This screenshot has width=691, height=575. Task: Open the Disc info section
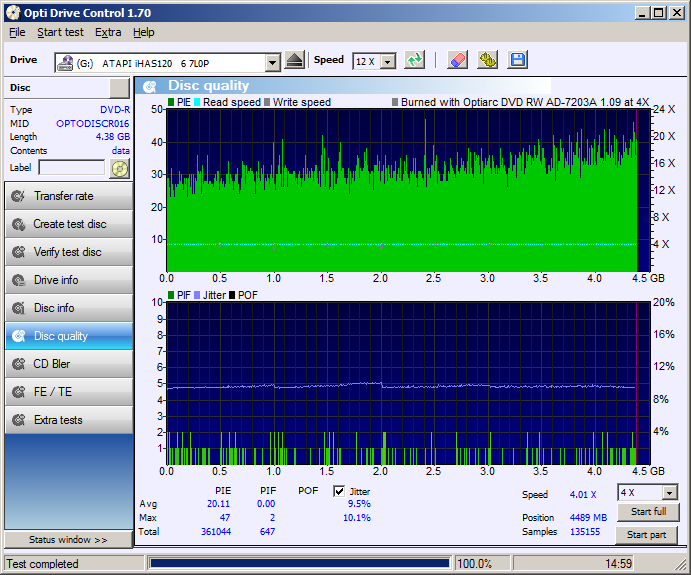pyautogui.click(x=69, y=308)
